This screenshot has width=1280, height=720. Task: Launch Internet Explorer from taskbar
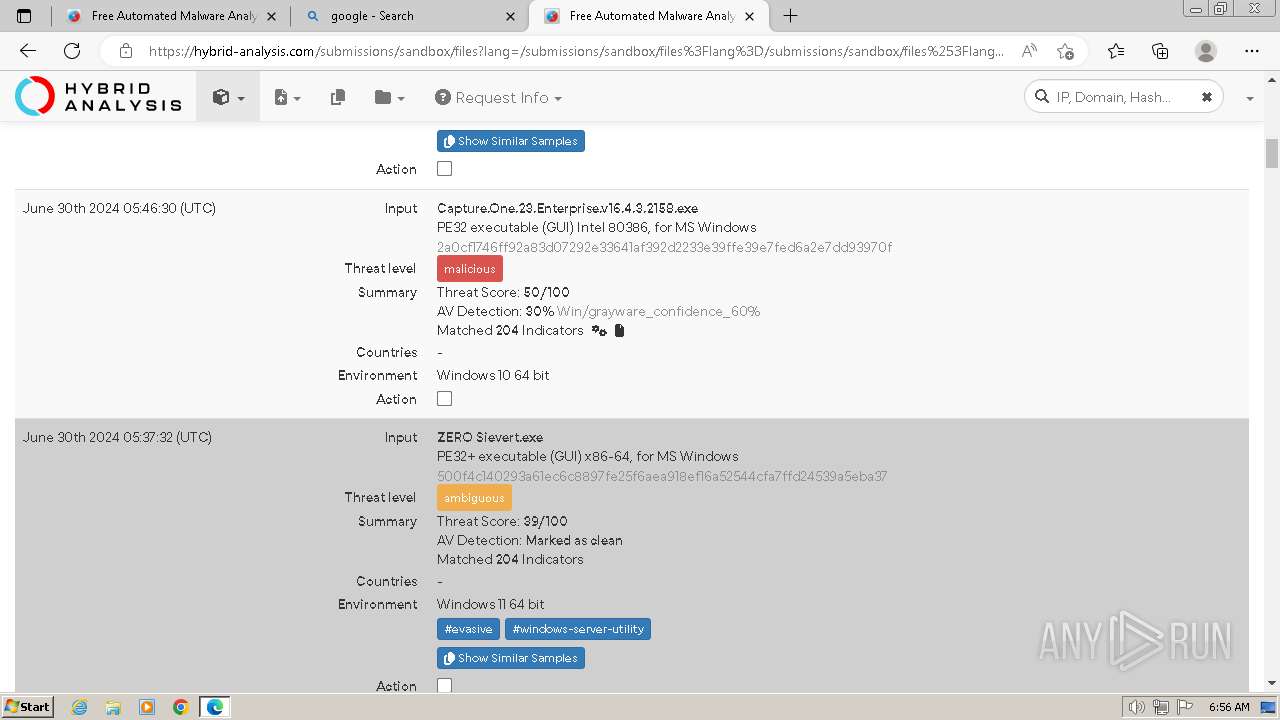click(x=80, y=707)
